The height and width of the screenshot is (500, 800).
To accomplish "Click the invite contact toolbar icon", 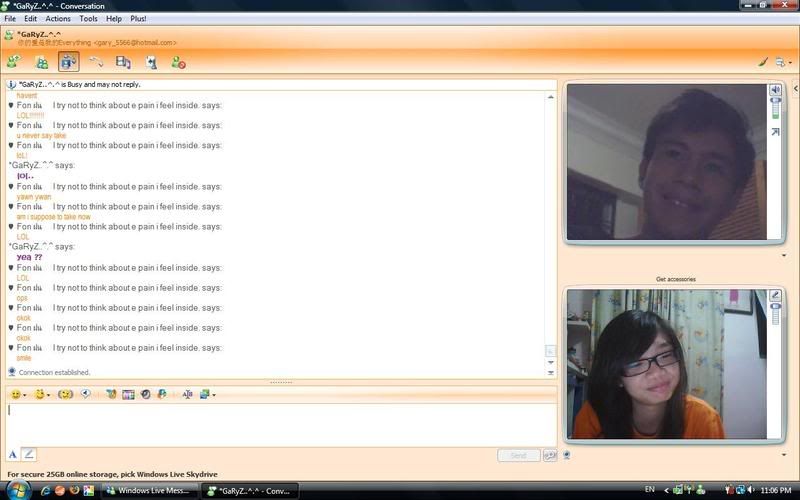I will pyautogui.click(x=15, y=62).
